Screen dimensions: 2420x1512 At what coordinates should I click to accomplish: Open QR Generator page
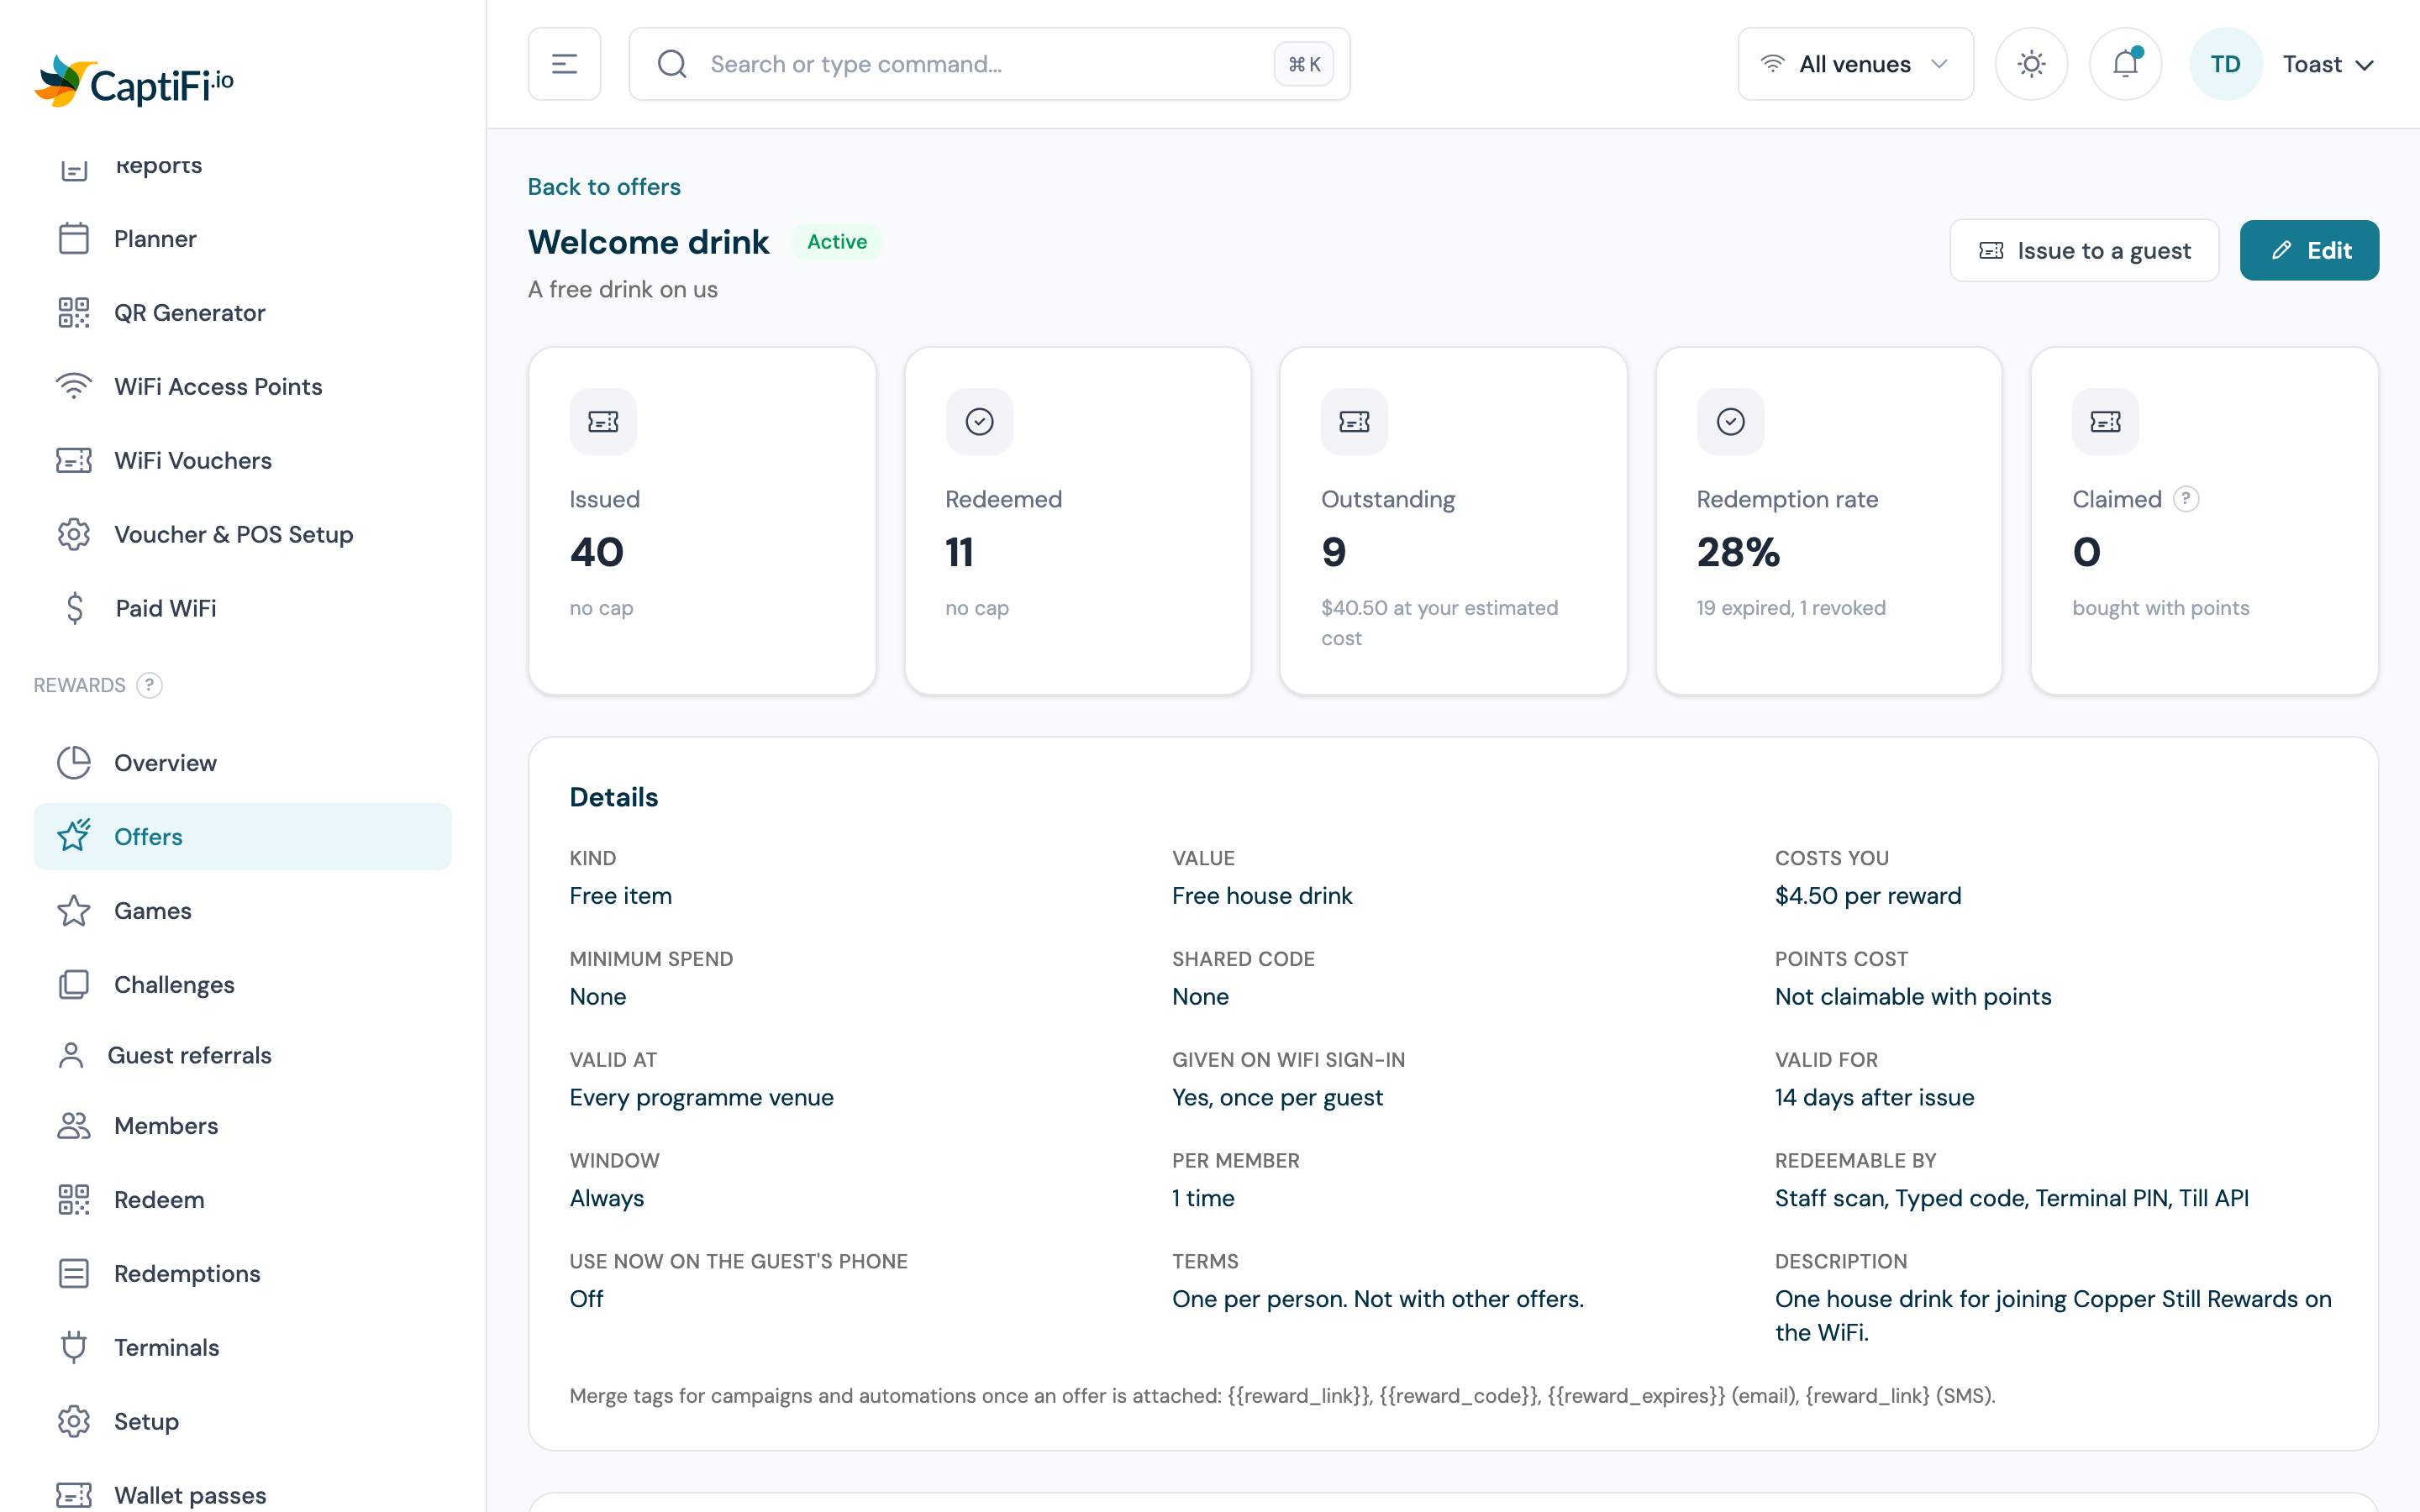click(x=242, y=313)
